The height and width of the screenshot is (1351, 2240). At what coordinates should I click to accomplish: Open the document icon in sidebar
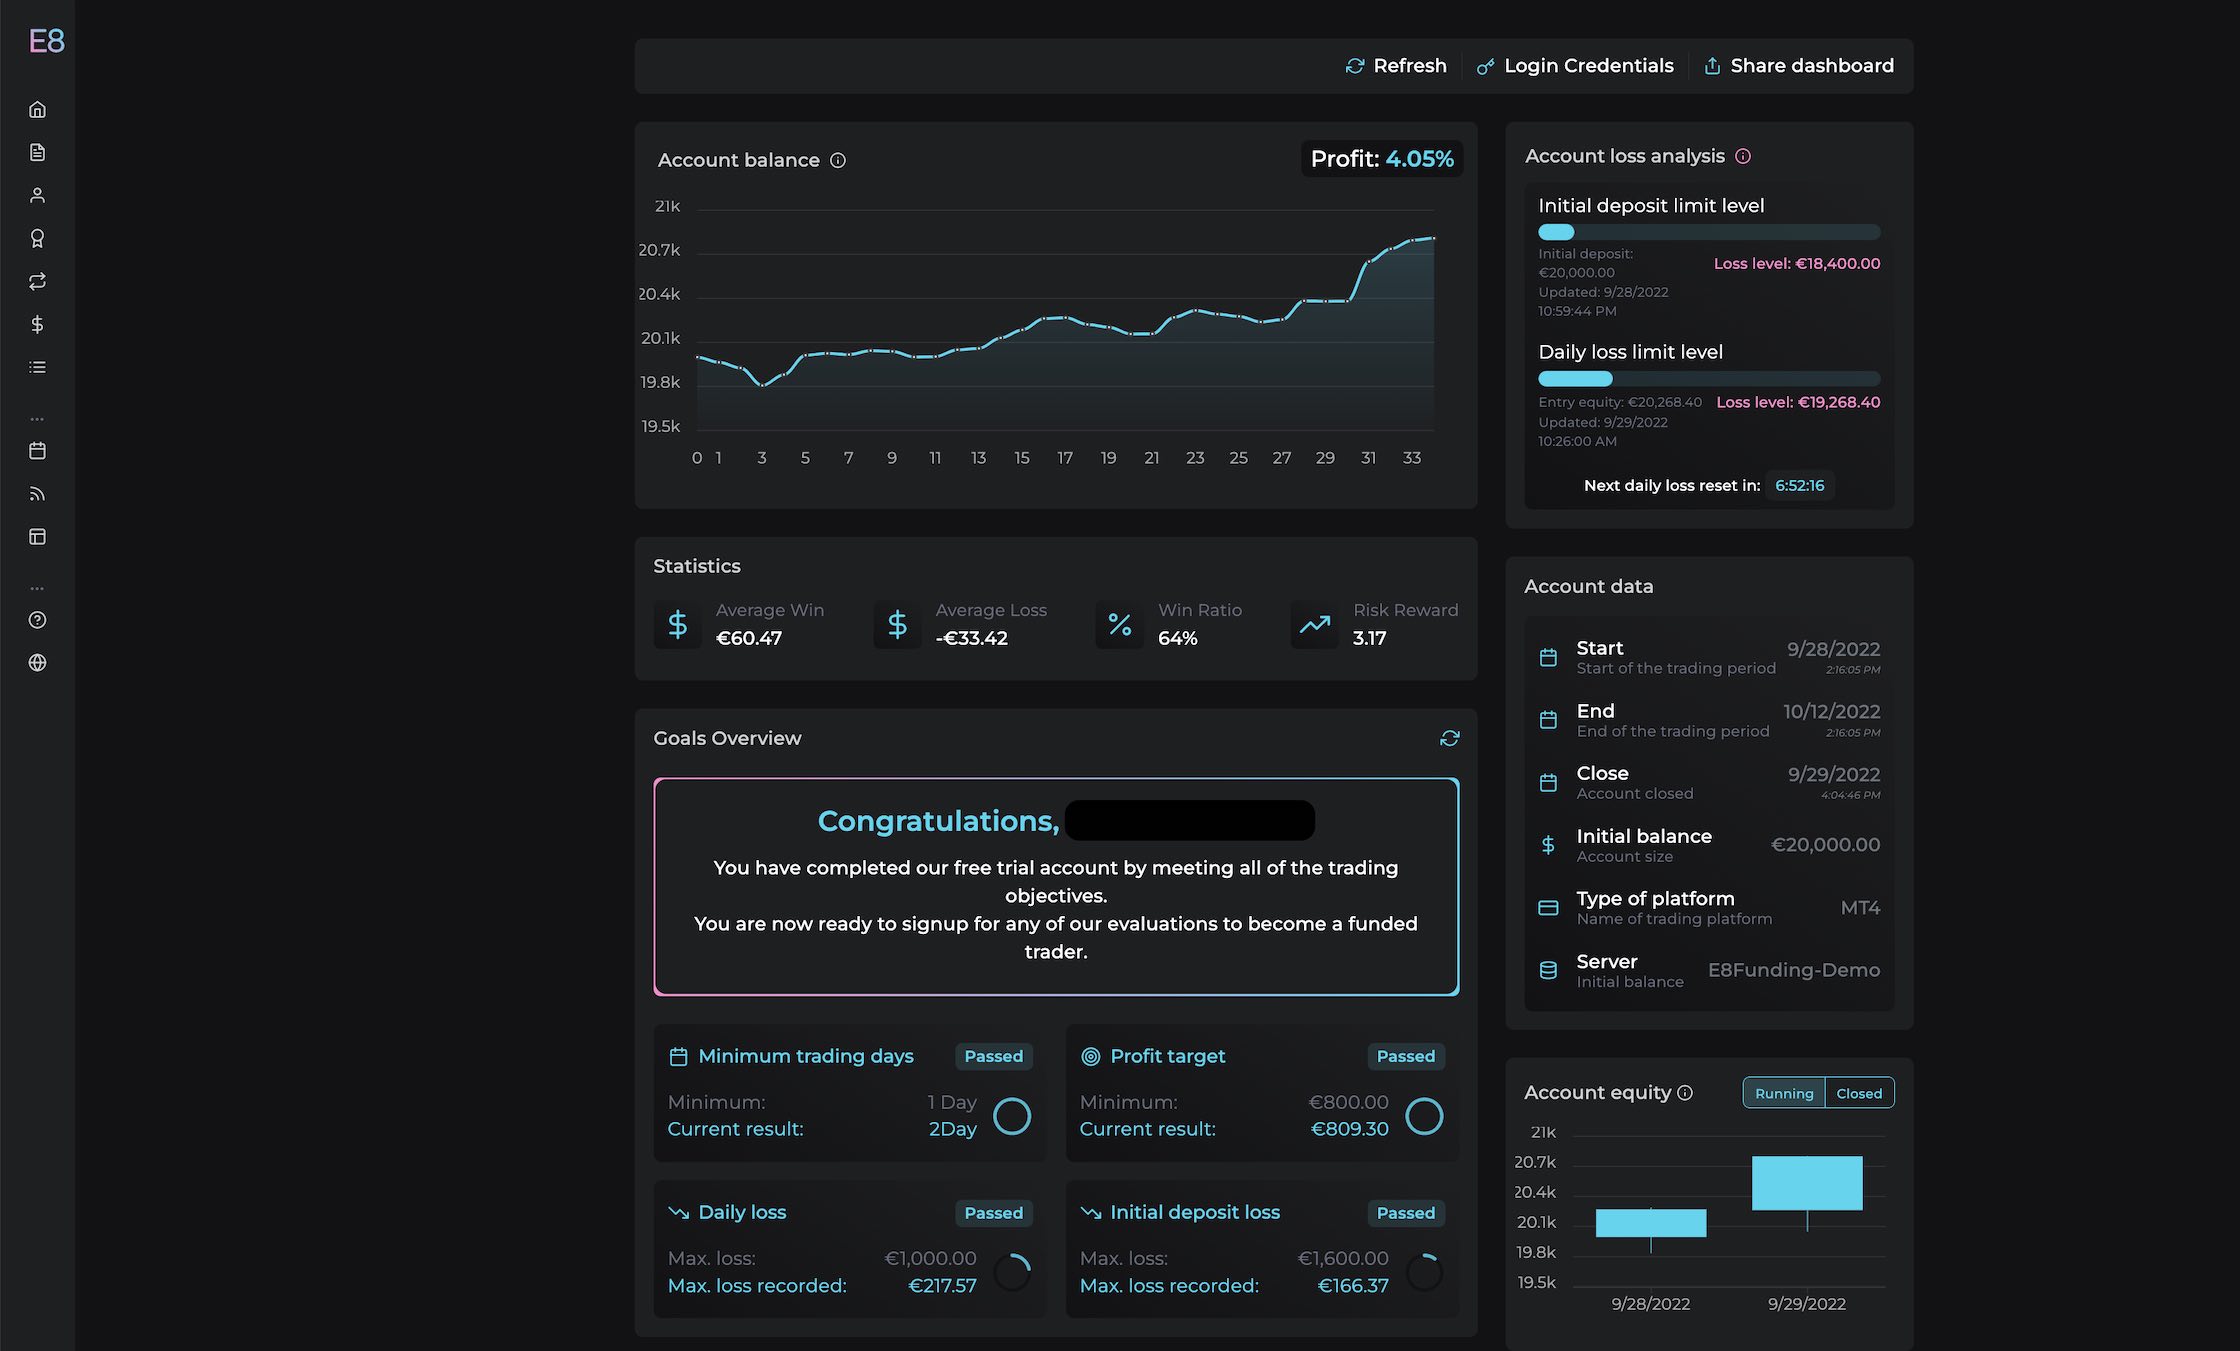[37, 152]
